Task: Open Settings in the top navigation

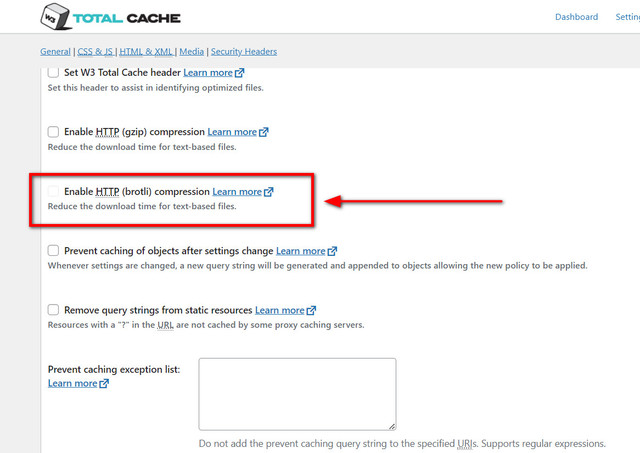Action: click(x=628, y=17)
